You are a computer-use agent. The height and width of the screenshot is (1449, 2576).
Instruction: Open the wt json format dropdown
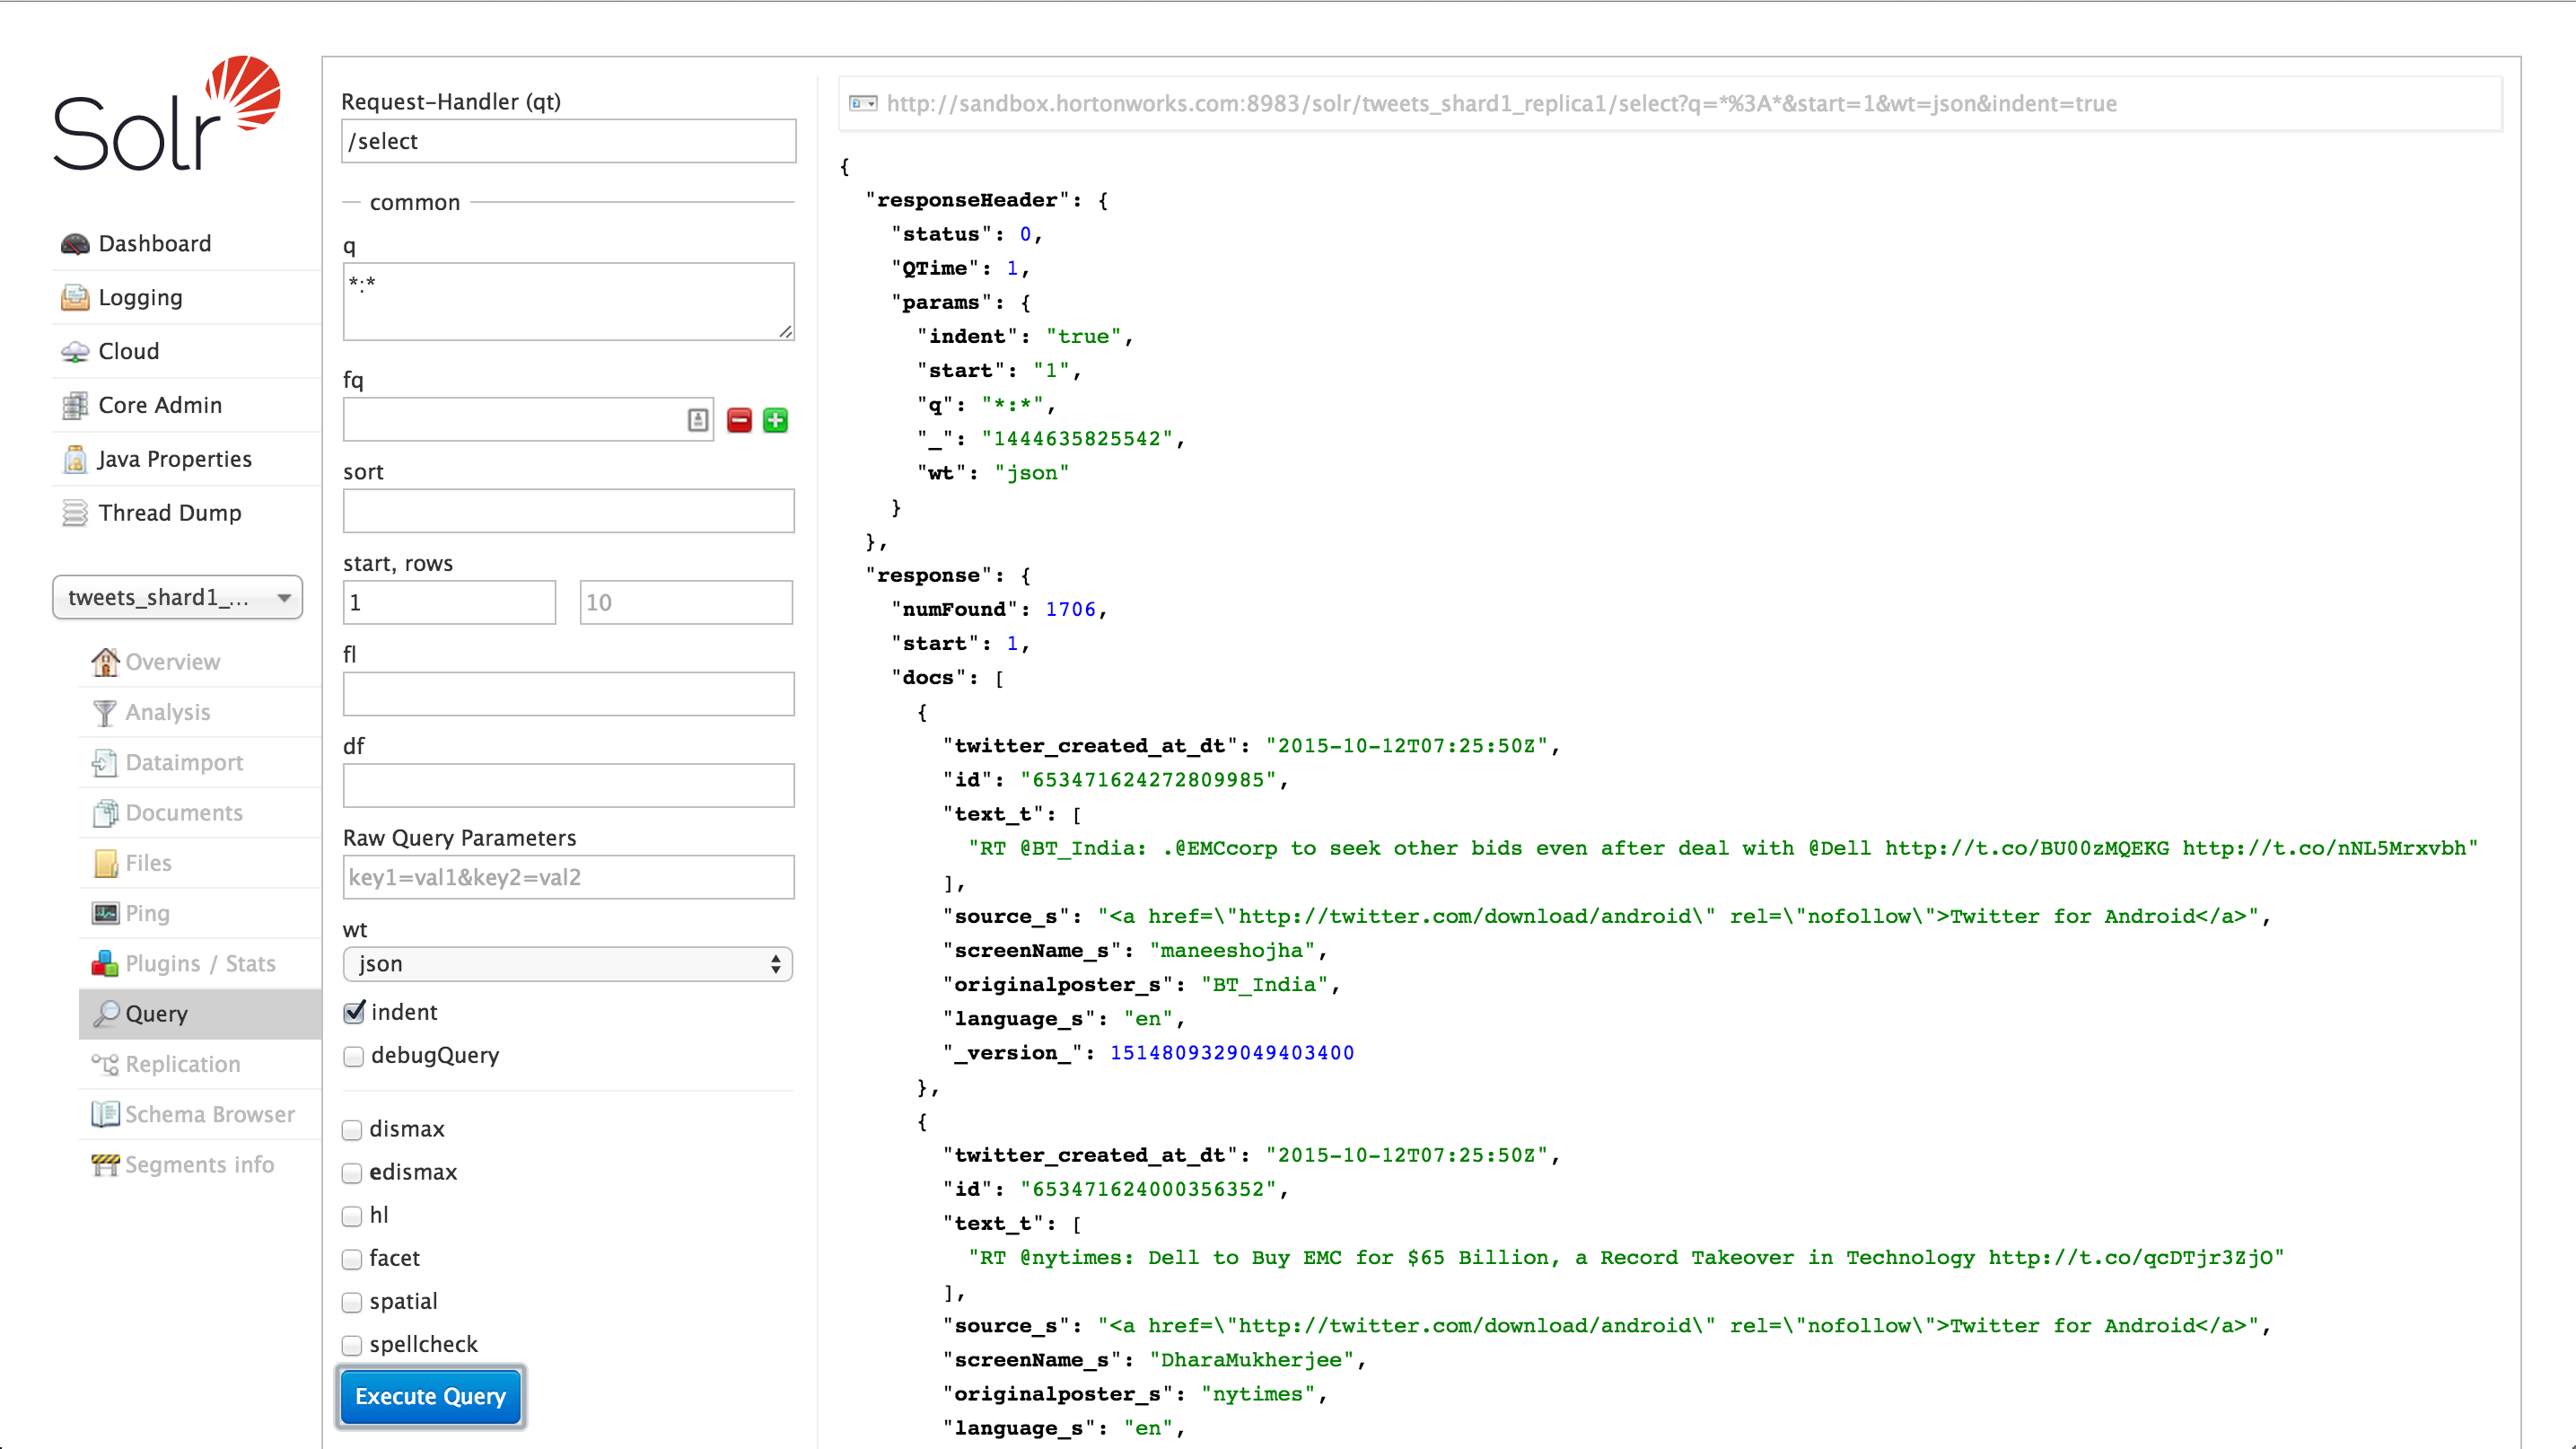pyautogui.click(x=567, y=964)
